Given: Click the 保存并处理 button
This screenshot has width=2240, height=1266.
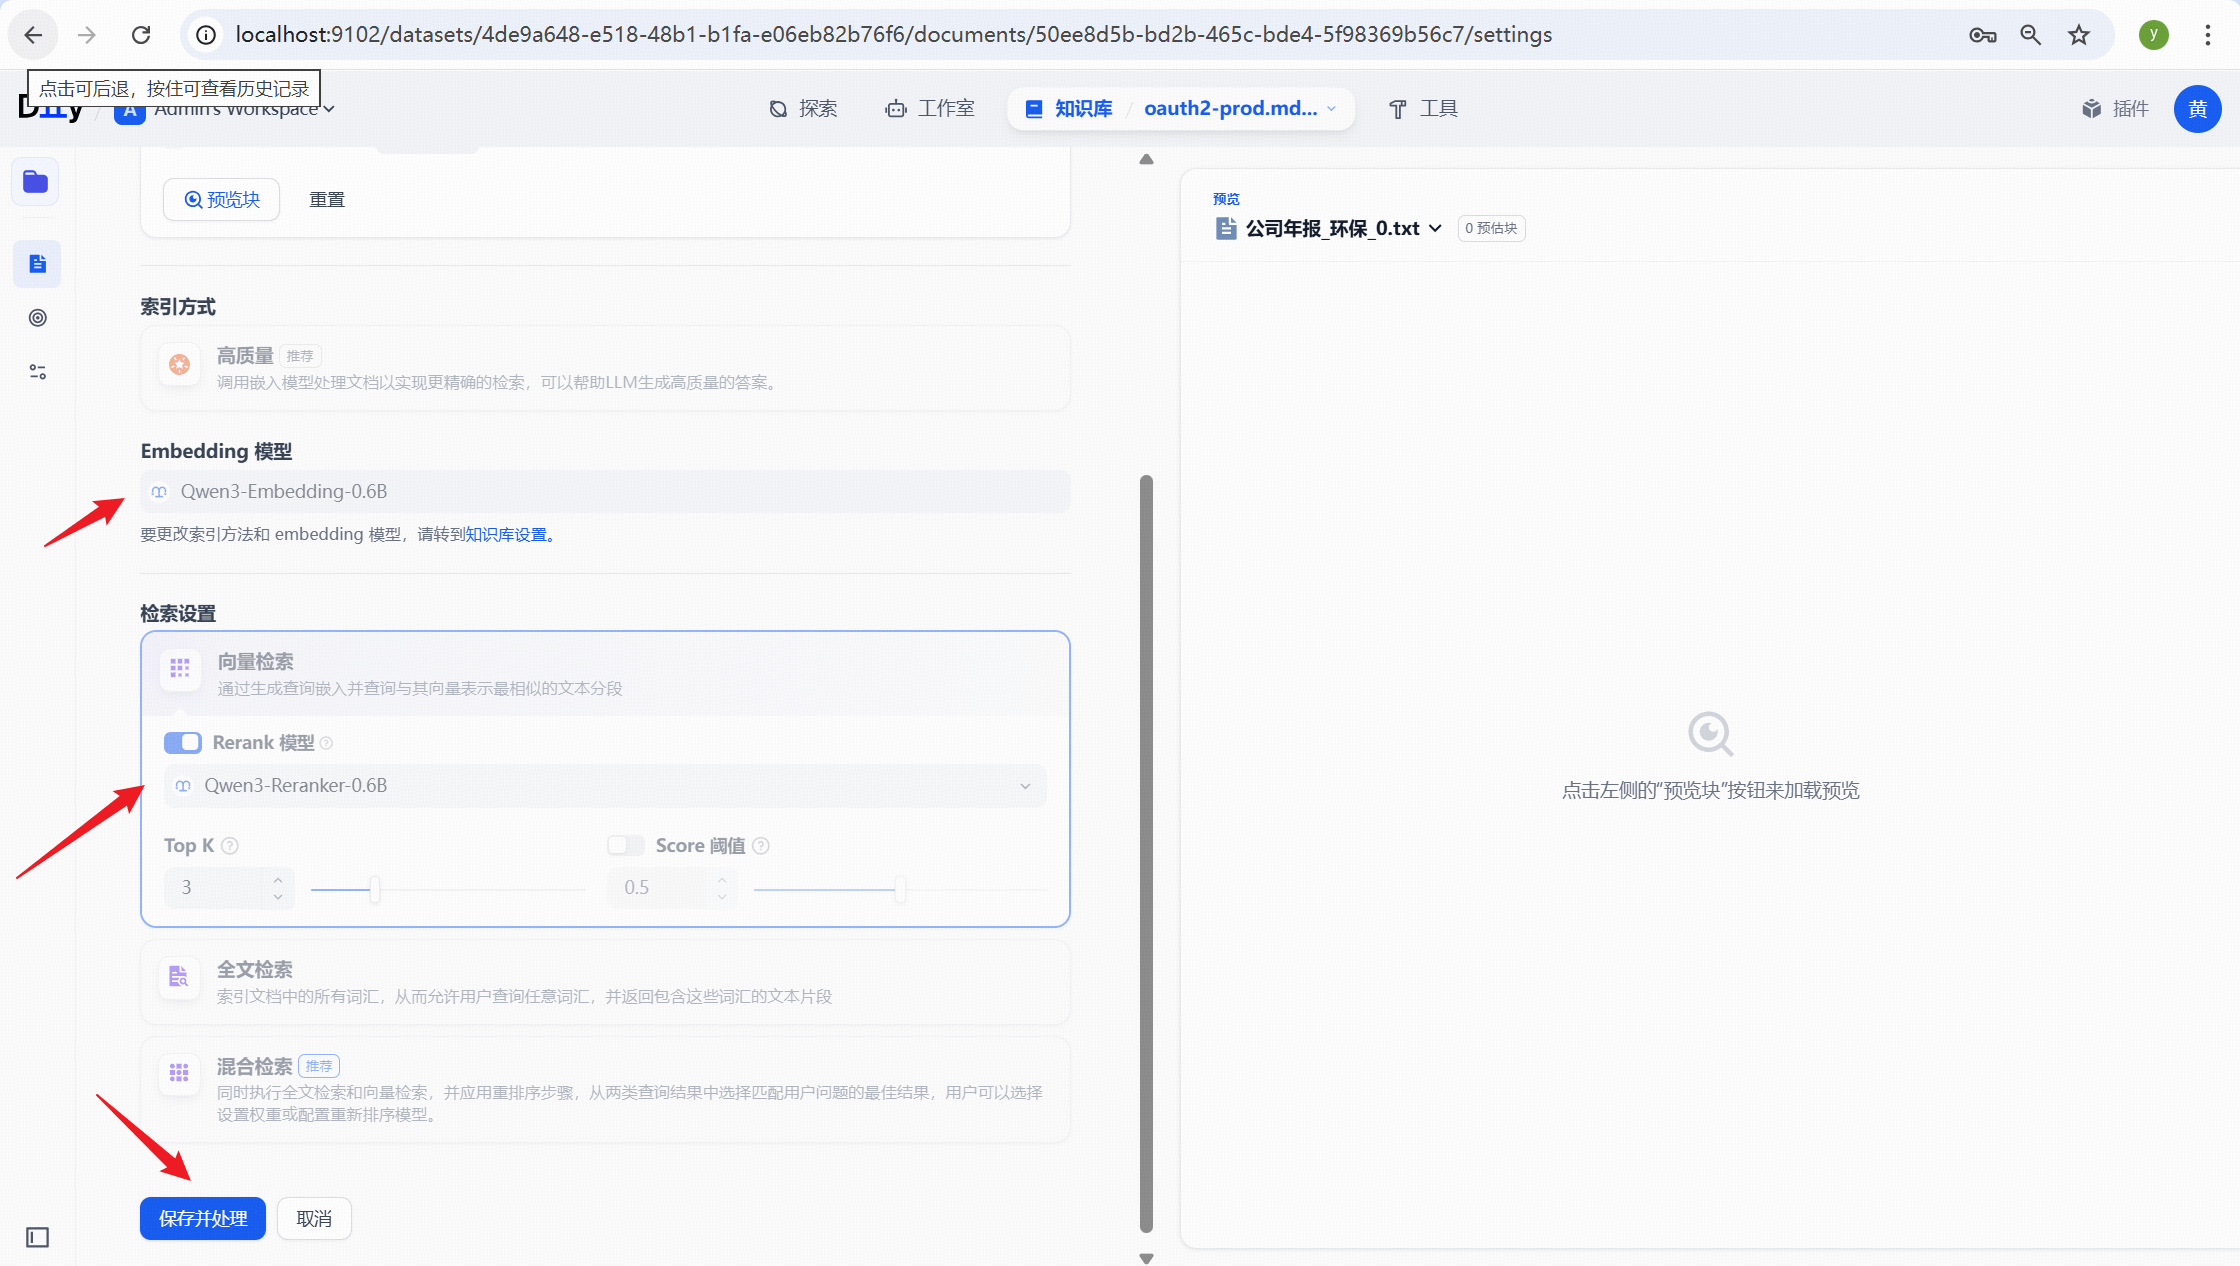Looking at the screenshot, I should [203, 1218].
